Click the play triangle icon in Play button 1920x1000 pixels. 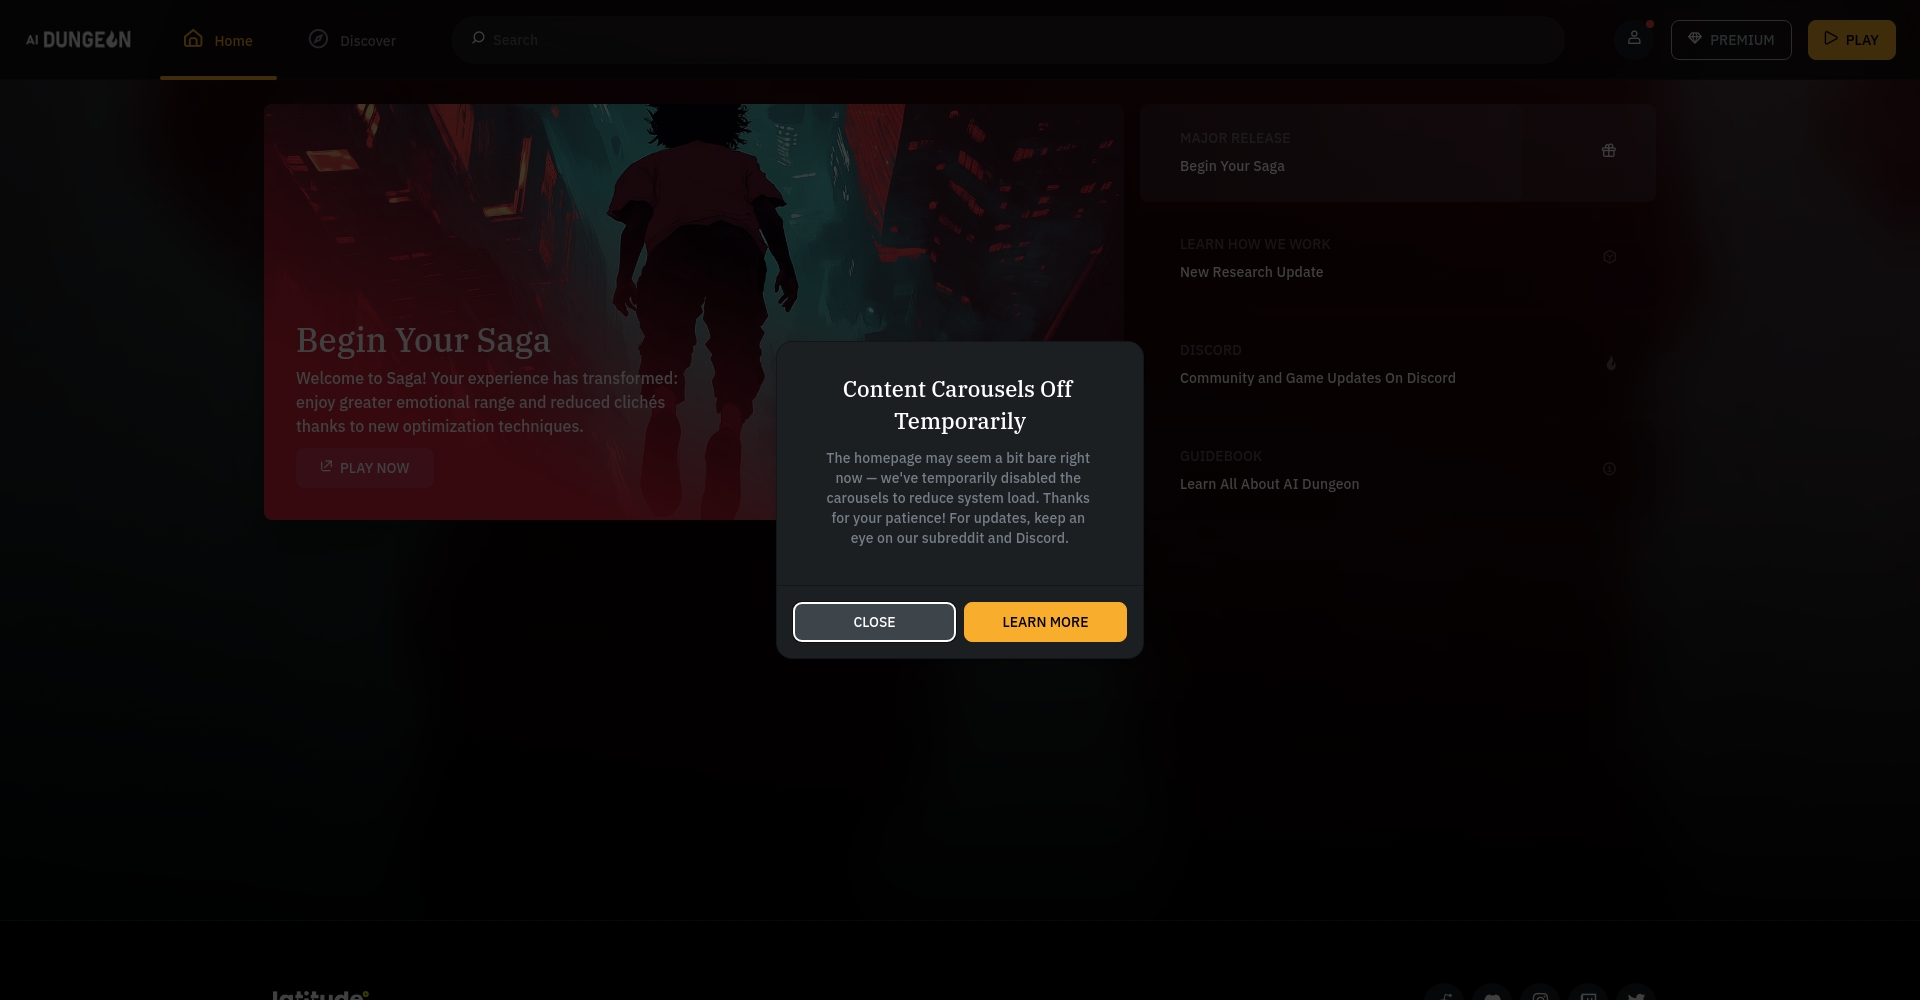click(1831, 38)
